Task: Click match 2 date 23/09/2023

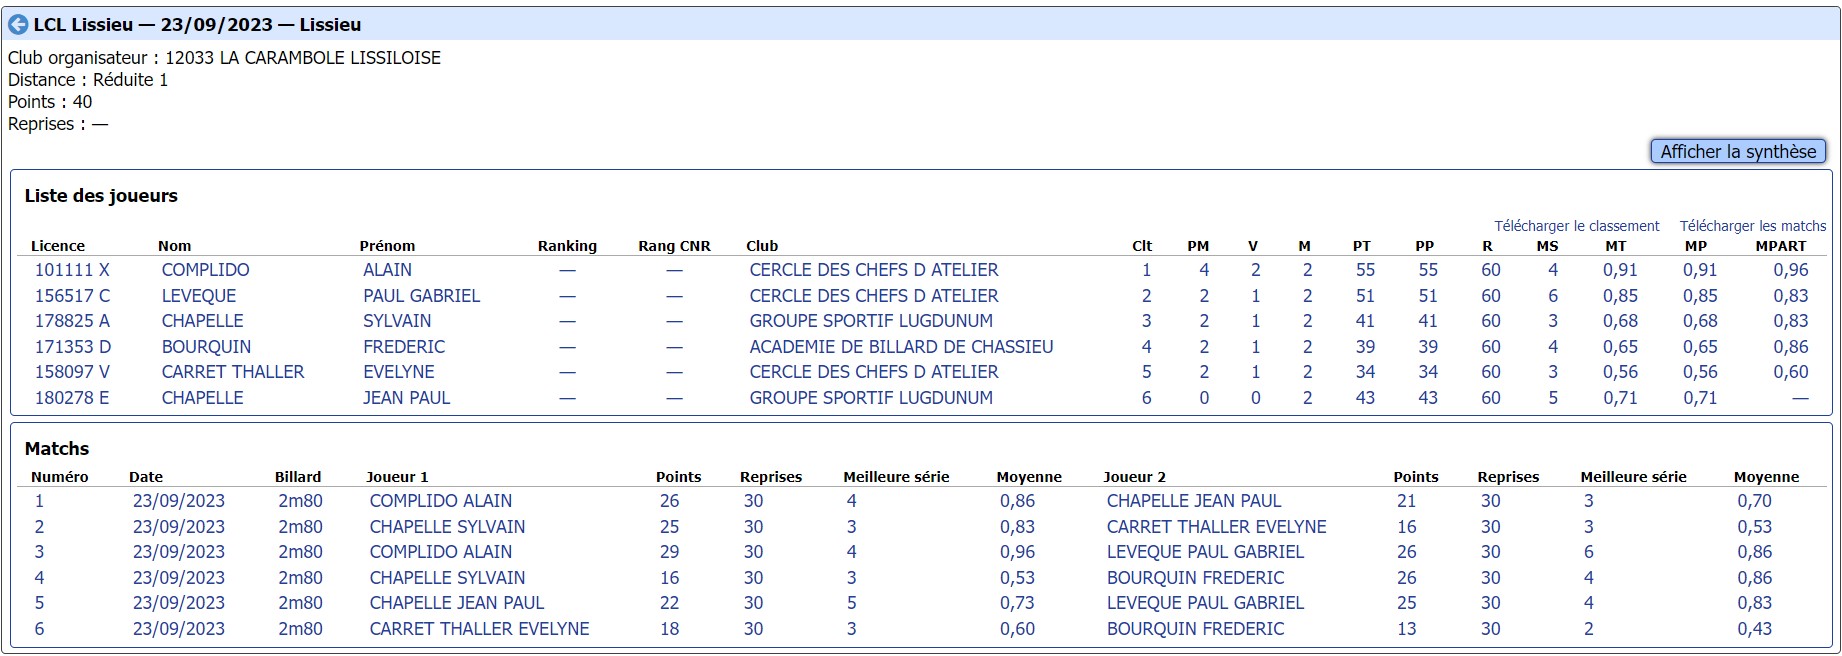Action: tap(178, 527)
